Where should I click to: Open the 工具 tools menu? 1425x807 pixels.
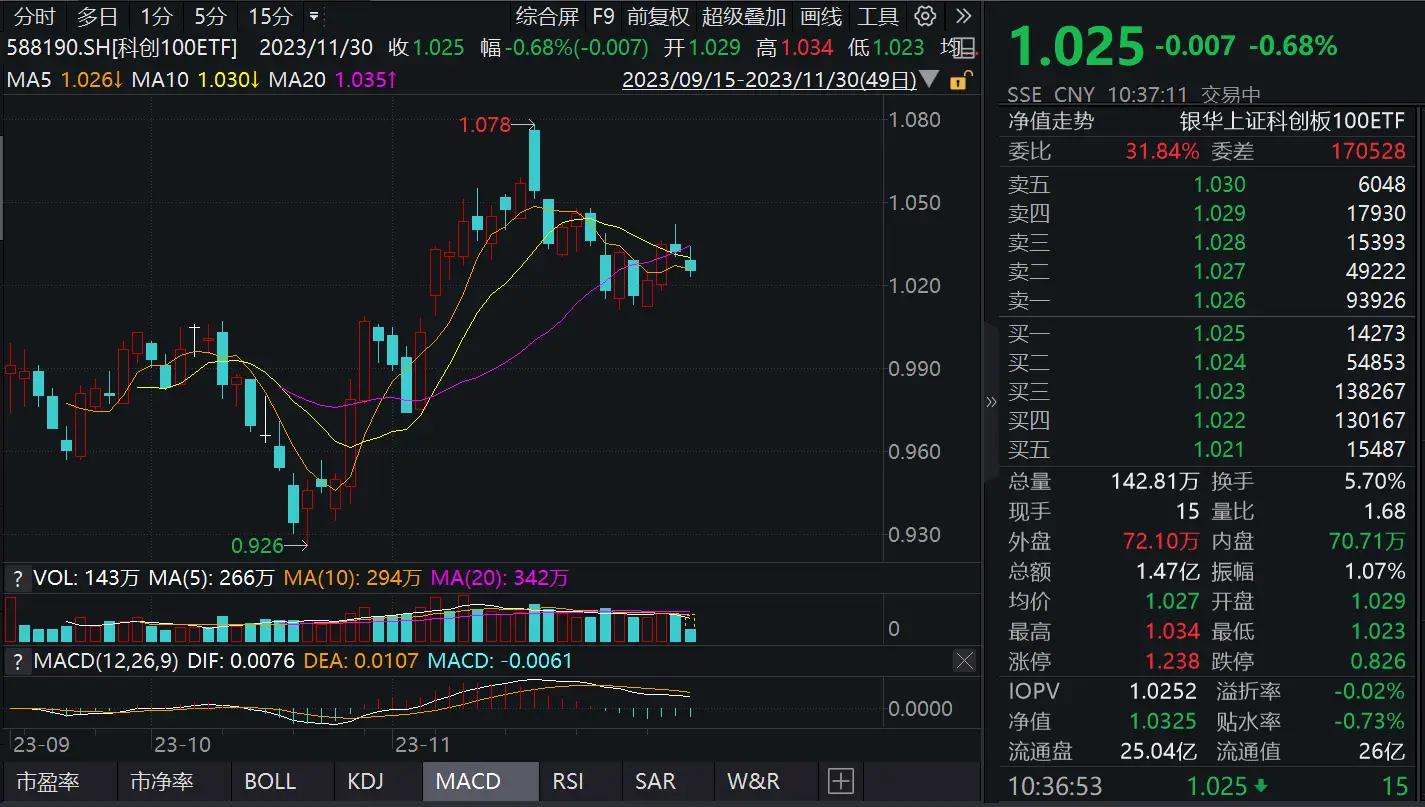pyautogui.click(x=880, y=16)
